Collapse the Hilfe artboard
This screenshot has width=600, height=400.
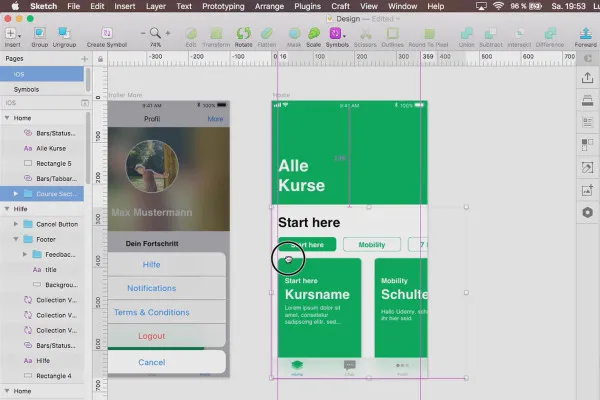point(7,209)
